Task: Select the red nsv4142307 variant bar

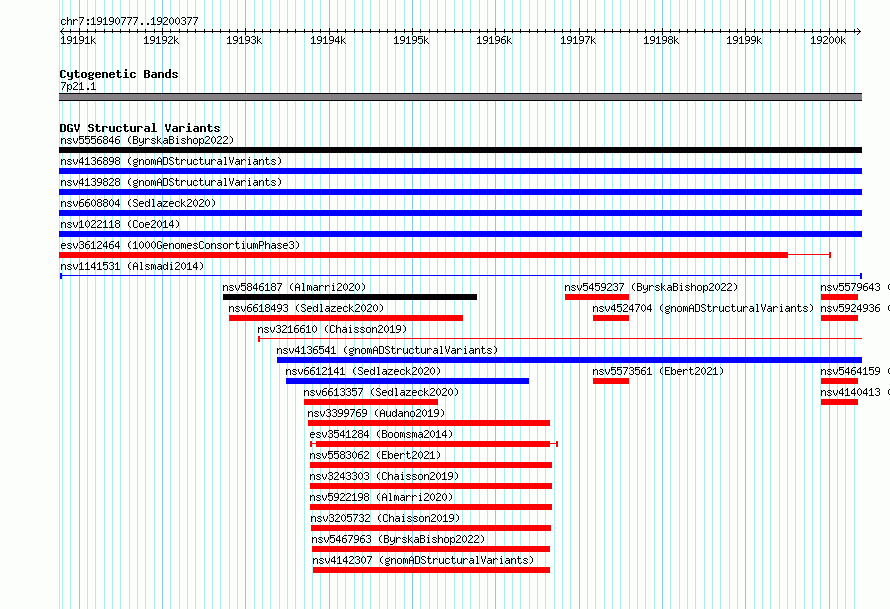Action: click(x=431, y=570)
